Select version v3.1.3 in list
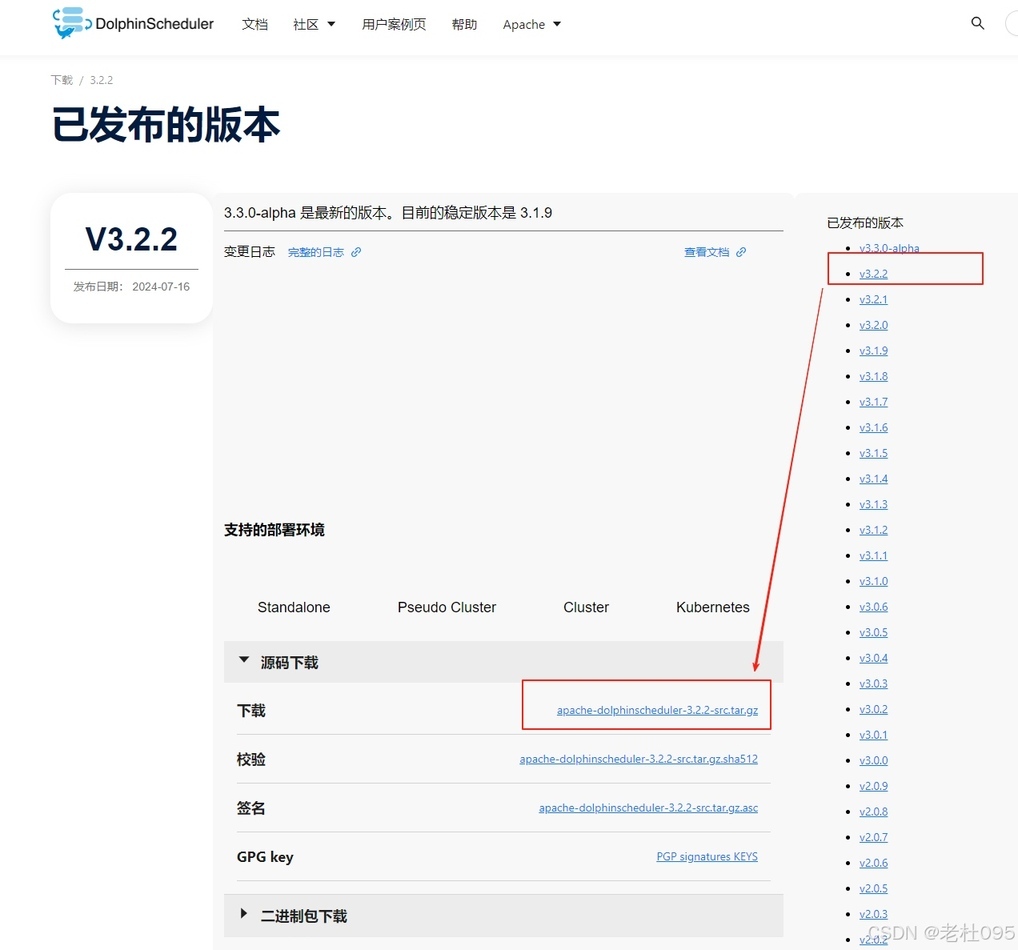This screenshot has width=1018, height=950. [873, 505]
